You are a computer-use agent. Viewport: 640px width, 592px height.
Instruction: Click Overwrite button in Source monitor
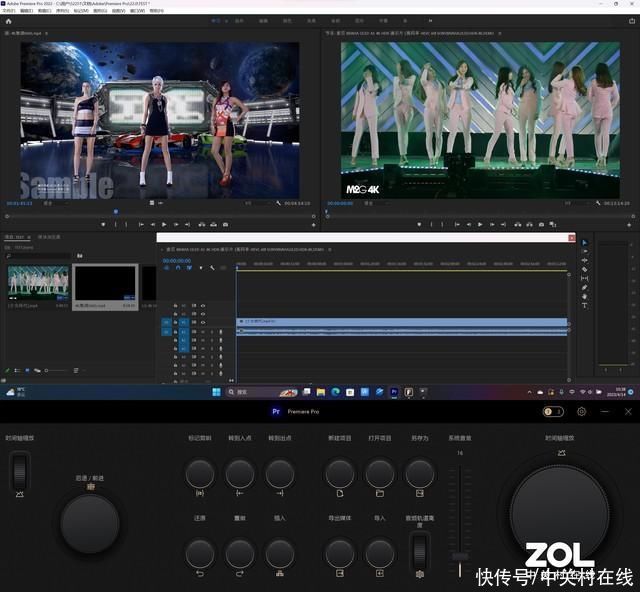coord(213,225)
